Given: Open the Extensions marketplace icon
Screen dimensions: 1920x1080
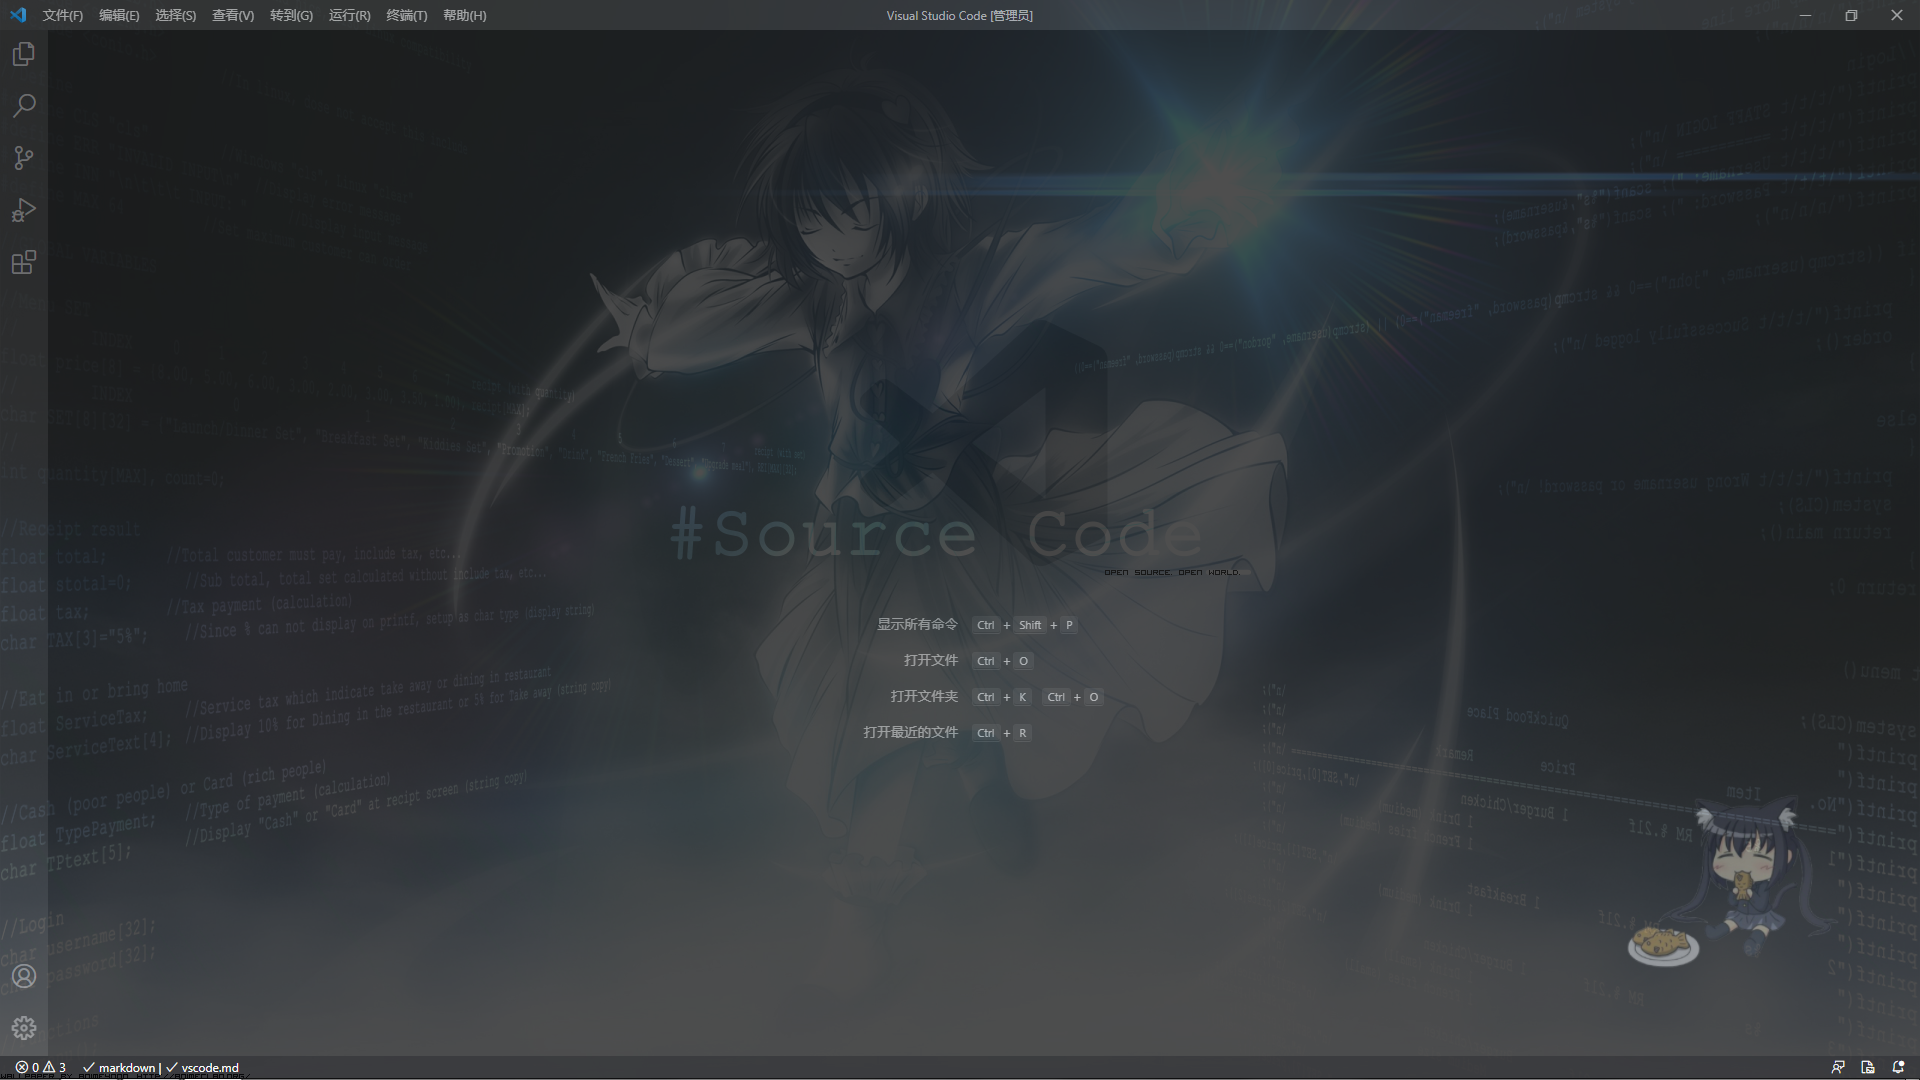Looking at the screenshot, I should click(x=24, y=262).
